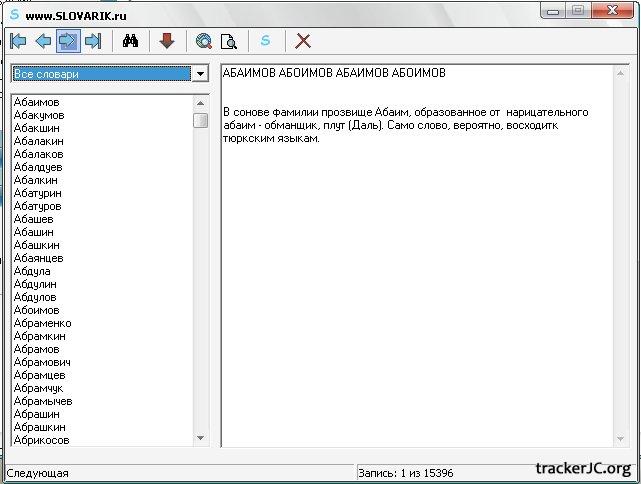Click the red down arrow icon

pos(167,41)
